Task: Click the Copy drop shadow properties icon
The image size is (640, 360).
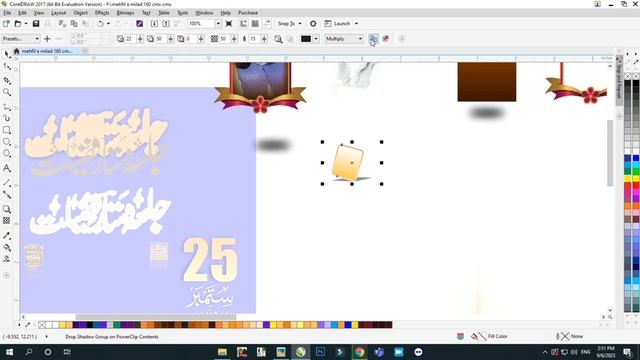Action: click(x=373, y=39)
